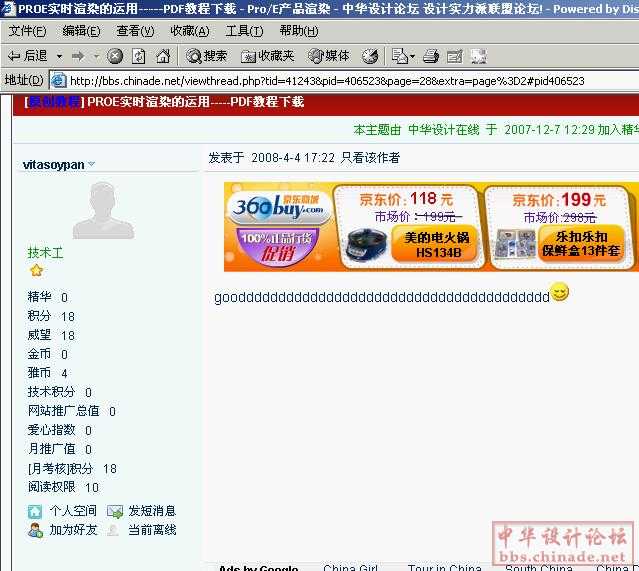Click the 加为好友 link
Viewport: 639px width, 571px height.
coord(73,530)
